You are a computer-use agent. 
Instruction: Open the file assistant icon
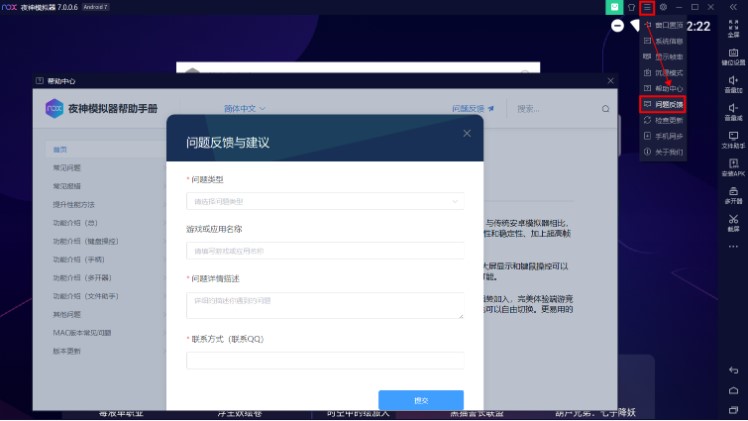point(733,138)
